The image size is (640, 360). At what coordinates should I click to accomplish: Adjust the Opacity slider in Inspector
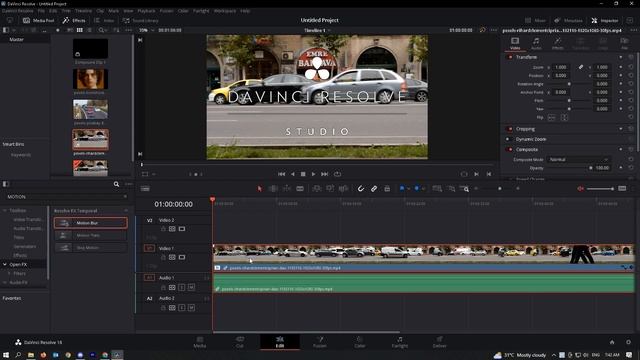(570, 168)
